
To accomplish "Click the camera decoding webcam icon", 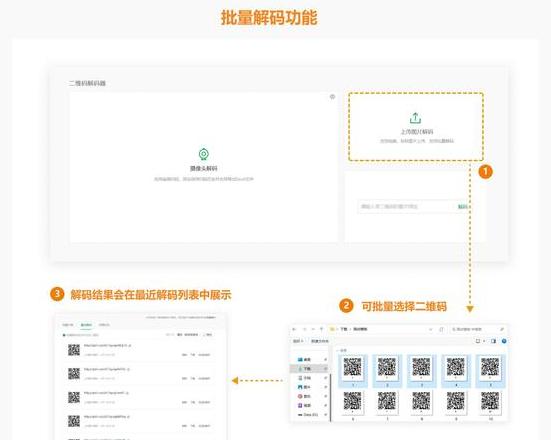I will pos(204,154).
